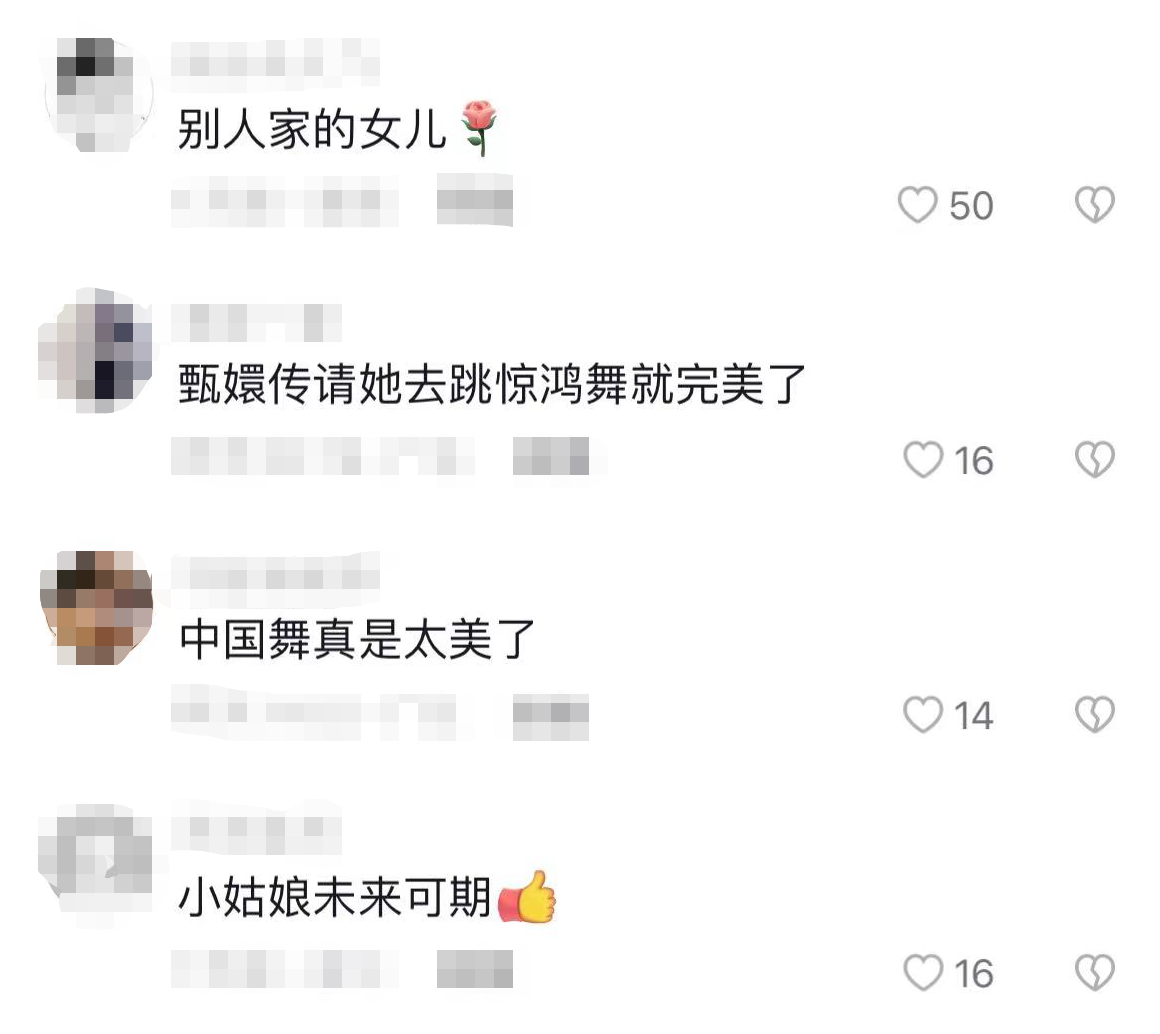
Task: Dislike the 甄嬛传 惊鸿舞 comment
Action: coord(1095,460)
